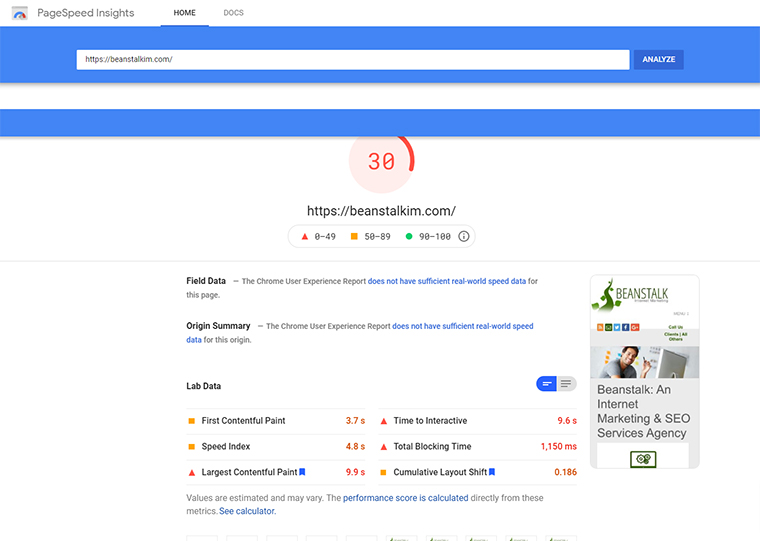Image resolution: width=760 pixels, height=541 pixels.
Task: Select the Time to Interactive value 9.6 s
Action: 567,421
